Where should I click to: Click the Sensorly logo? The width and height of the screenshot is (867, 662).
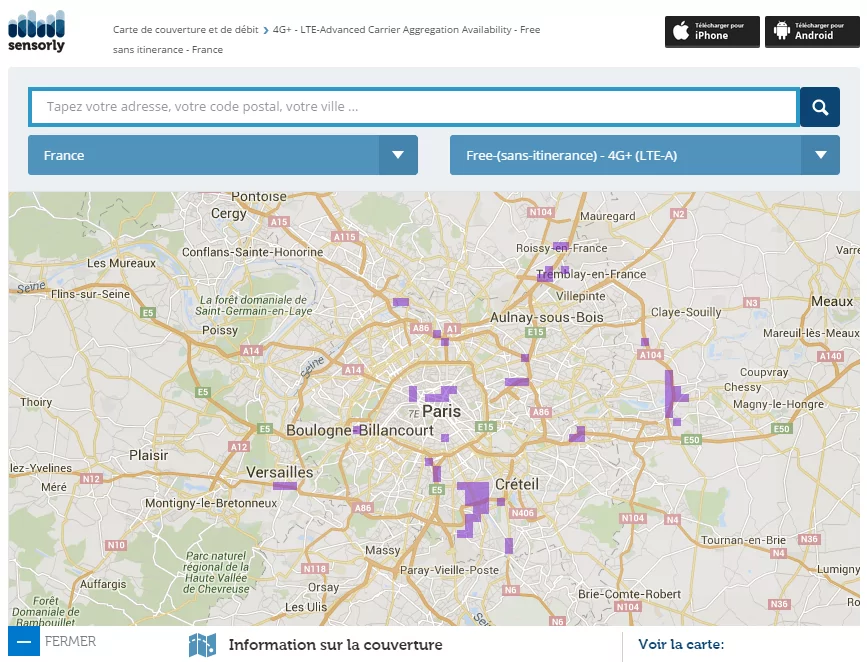37,31
